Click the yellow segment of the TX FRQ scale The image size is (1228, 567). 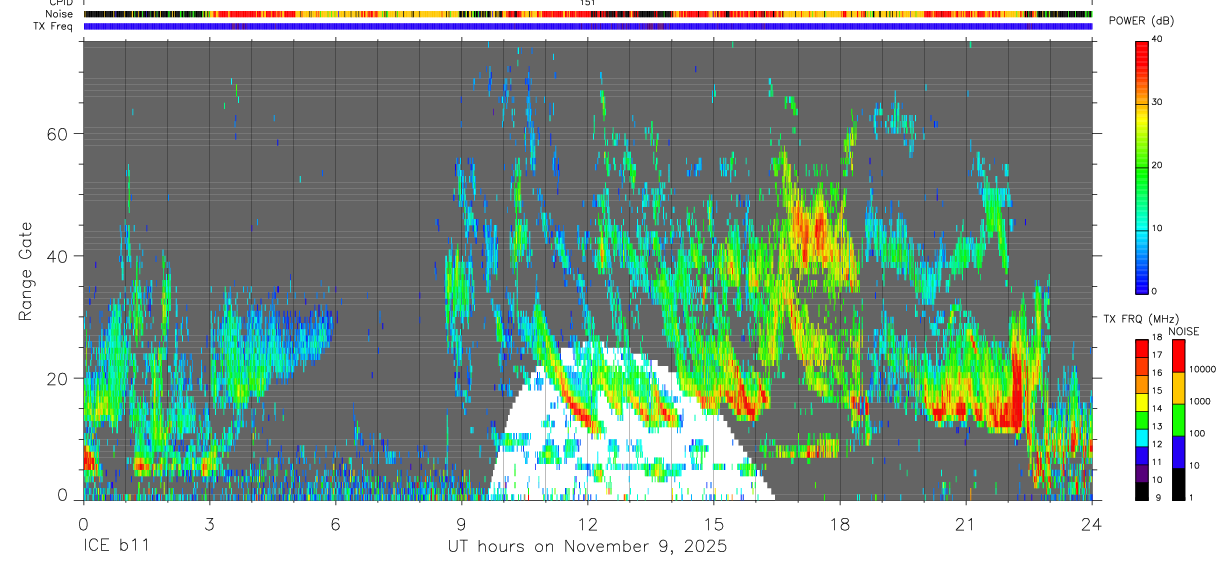[1141, 402]
